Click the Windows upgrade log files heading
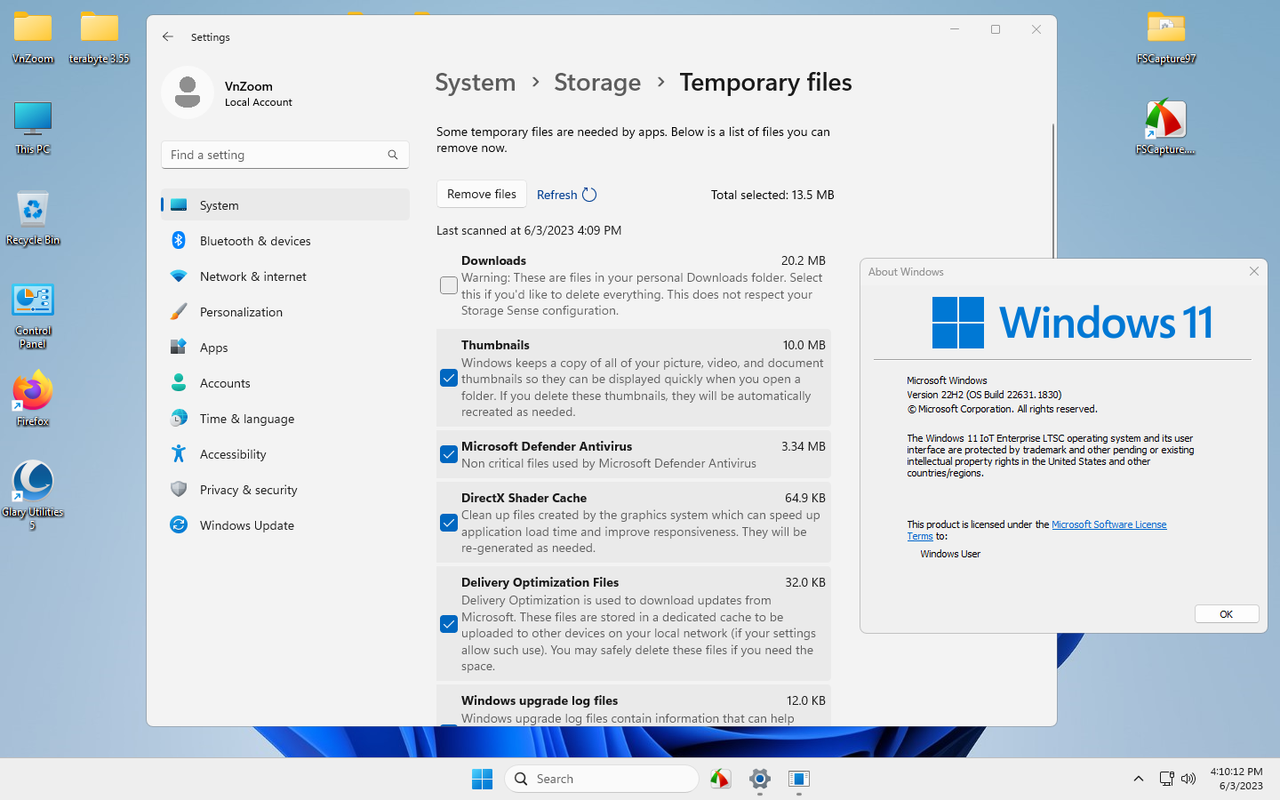The width and height of the screenshot is (1280, 800). [x=539, y=700]
